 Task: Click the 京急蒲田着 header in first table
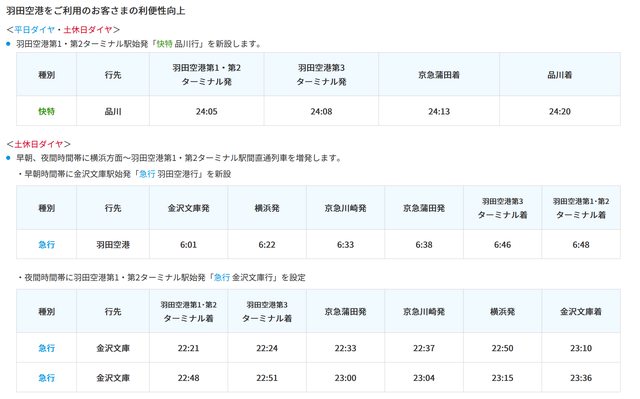pyautogui.click(x=439, y=75)
